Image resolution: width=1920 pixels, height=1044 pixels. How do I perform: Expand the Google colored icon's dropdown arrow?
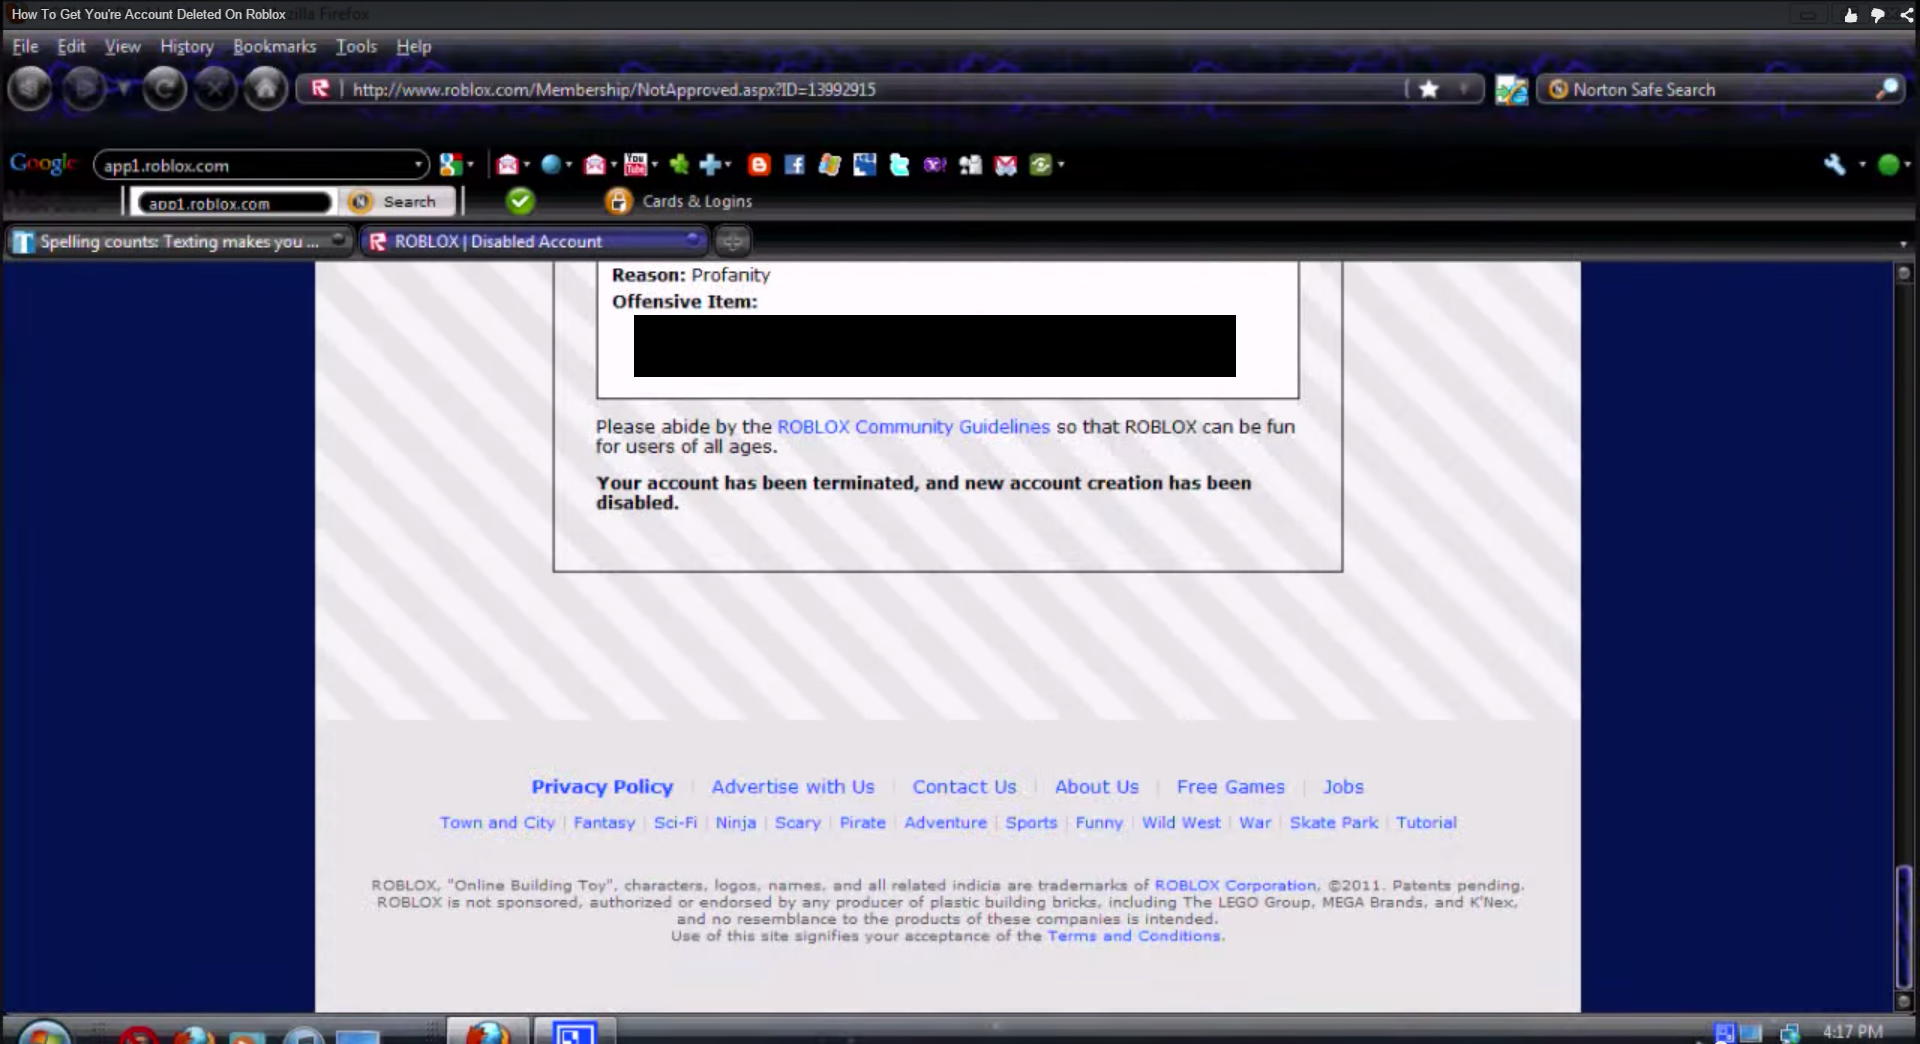(470, 164)
